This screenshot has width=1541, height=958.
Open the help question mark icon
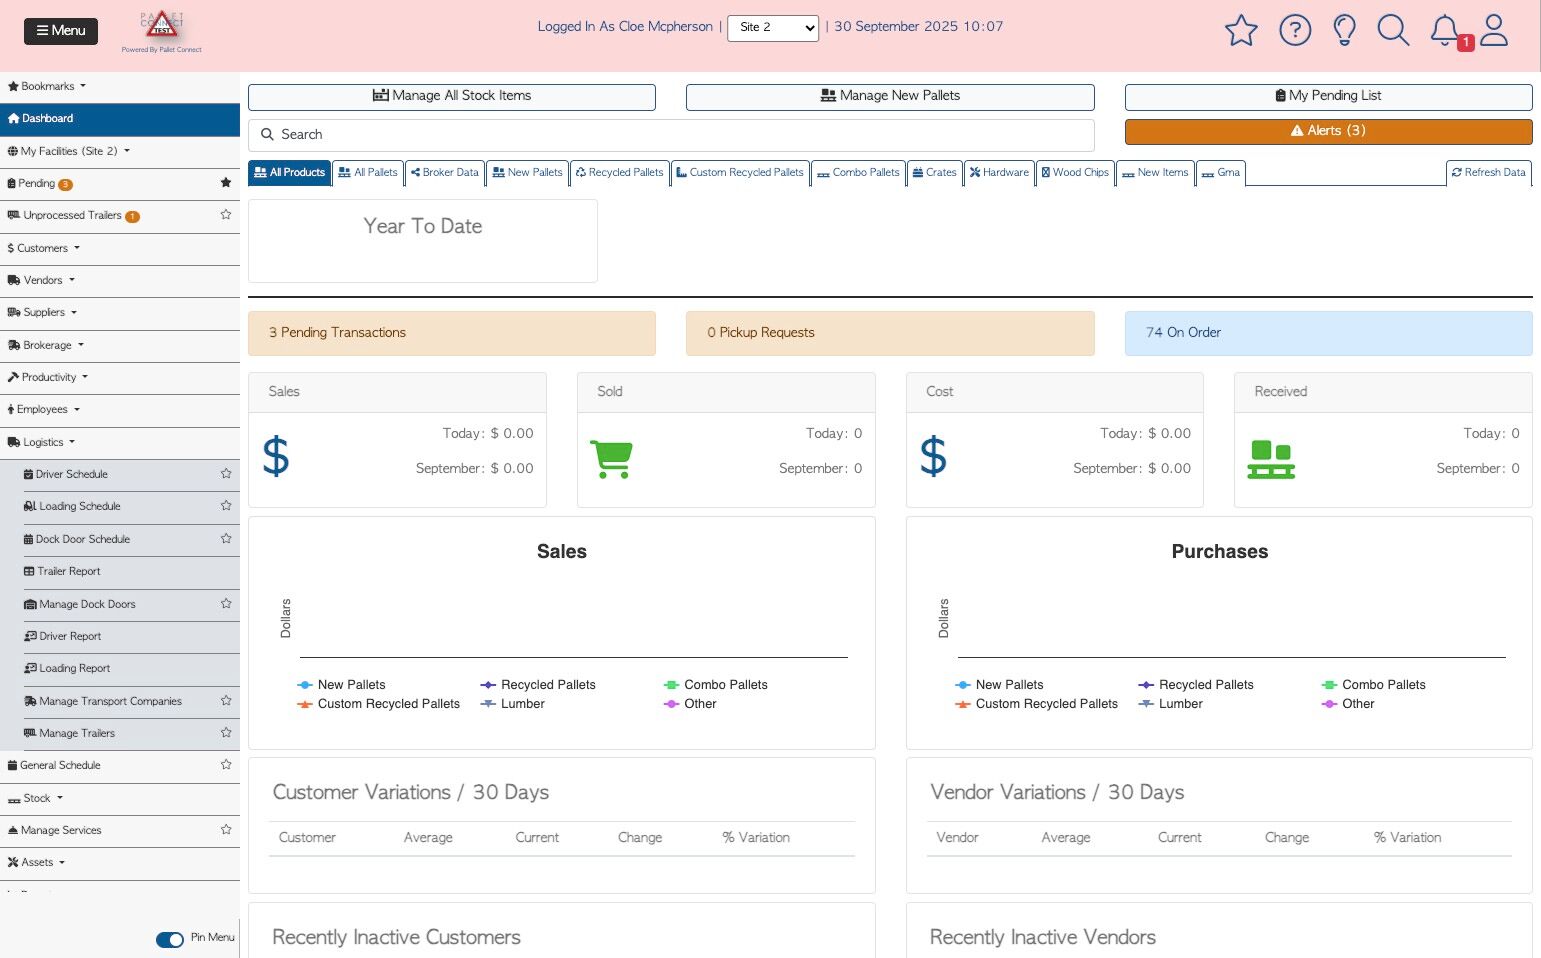pos(1295,30)
